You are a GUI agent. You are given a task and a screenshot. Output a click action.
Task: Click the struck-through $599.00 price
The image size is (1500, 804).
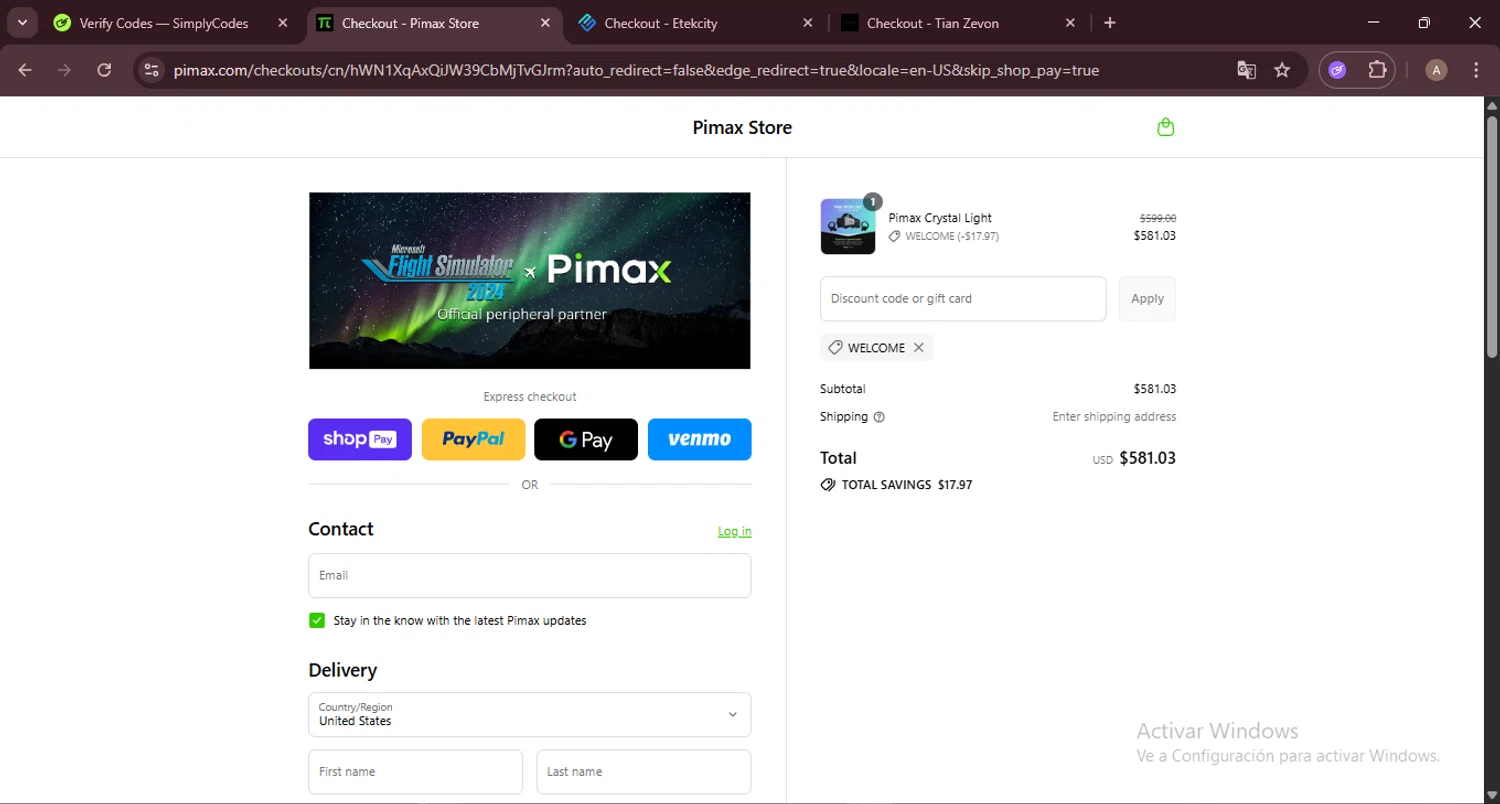click(x=1158, y=218)
